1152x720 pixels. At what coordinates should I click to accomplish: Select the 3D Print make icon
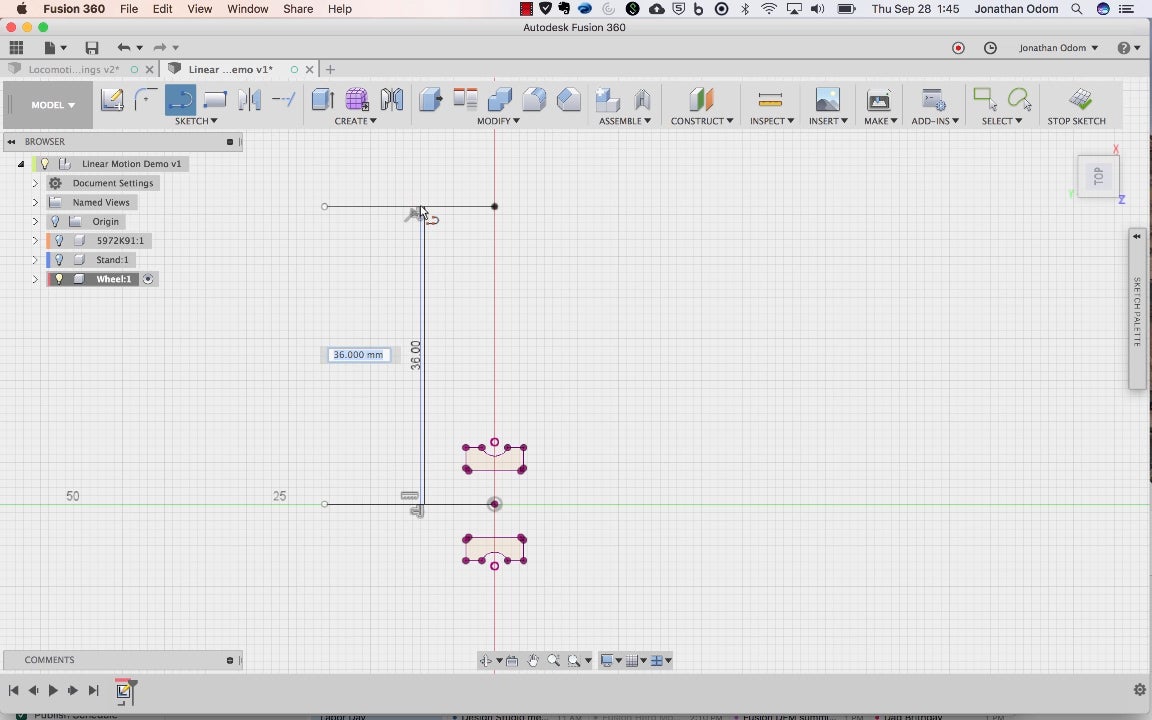[879, 99]
